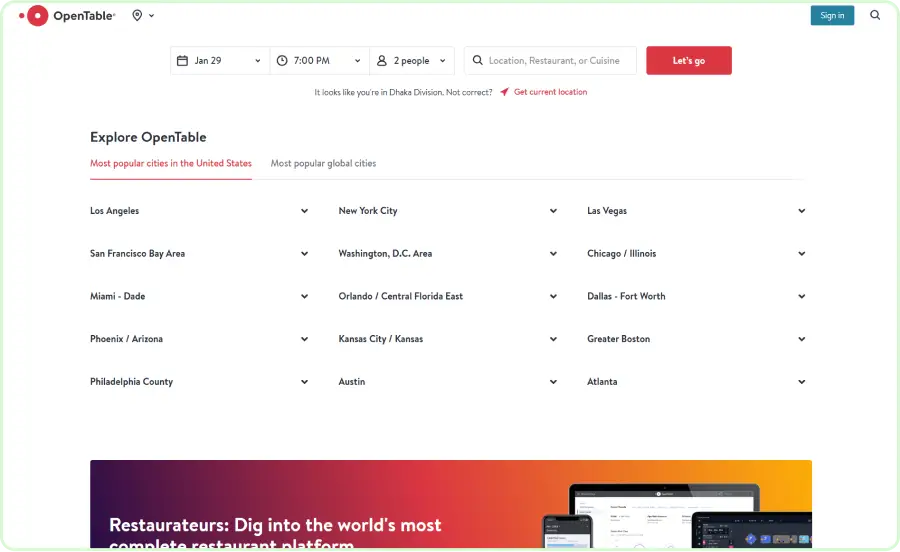Expand the Austin chevron
Screen dimensions: 900x552
(x=553, y=382)
